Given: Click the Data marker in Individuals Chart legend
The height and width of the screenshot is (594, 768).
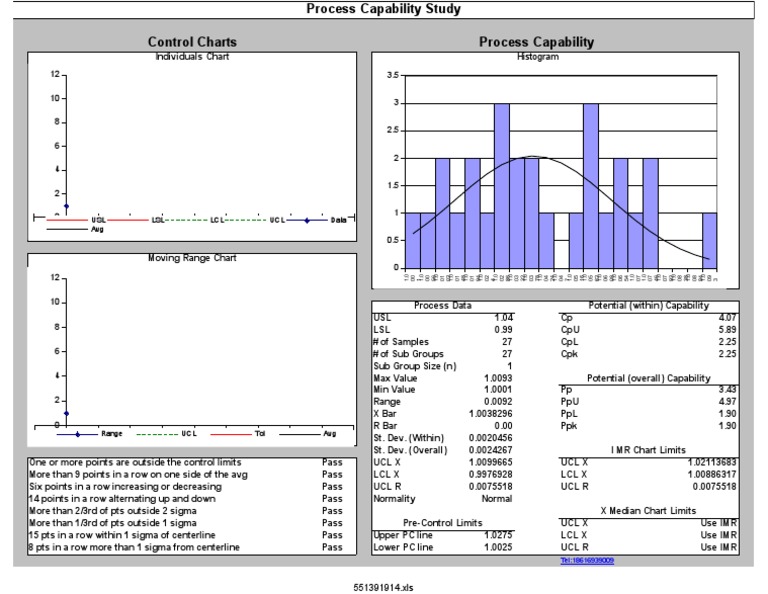Looking at the screenshot, I should (308, 220).
